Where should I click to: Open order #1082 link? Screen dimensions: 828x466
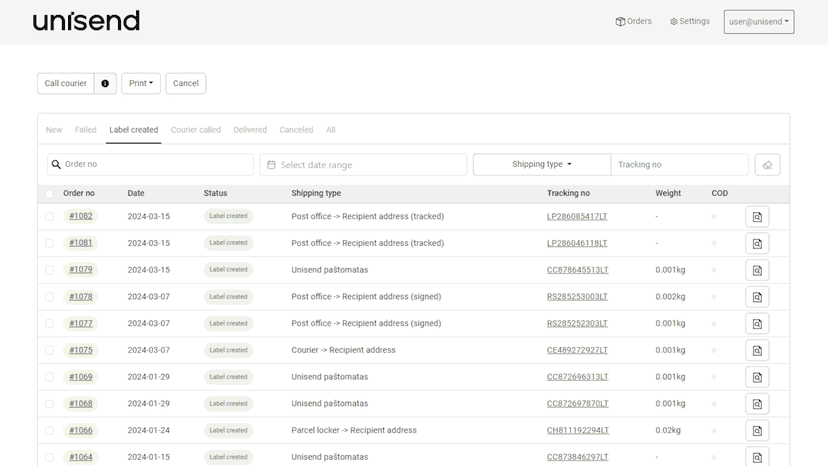coord(81,216)
